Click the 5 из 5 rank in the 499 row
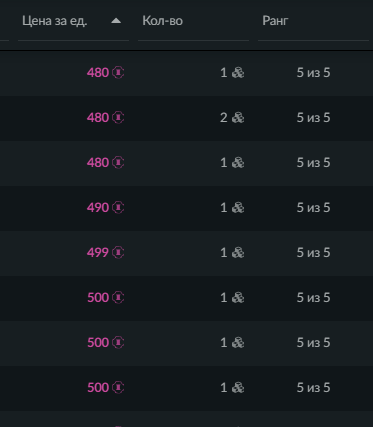This screenshot has width=373, height=427. 313,252
